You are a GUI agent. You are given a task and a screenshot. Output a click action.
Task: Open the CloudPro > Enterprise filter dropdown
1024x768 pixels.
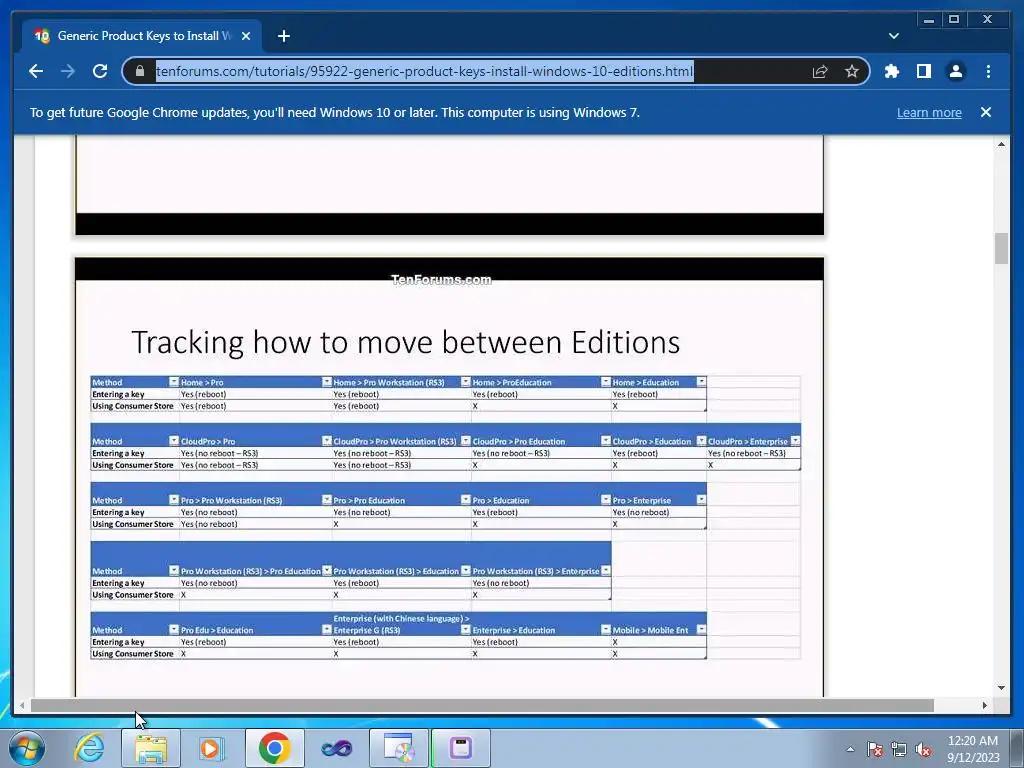[x=795, y=441]
